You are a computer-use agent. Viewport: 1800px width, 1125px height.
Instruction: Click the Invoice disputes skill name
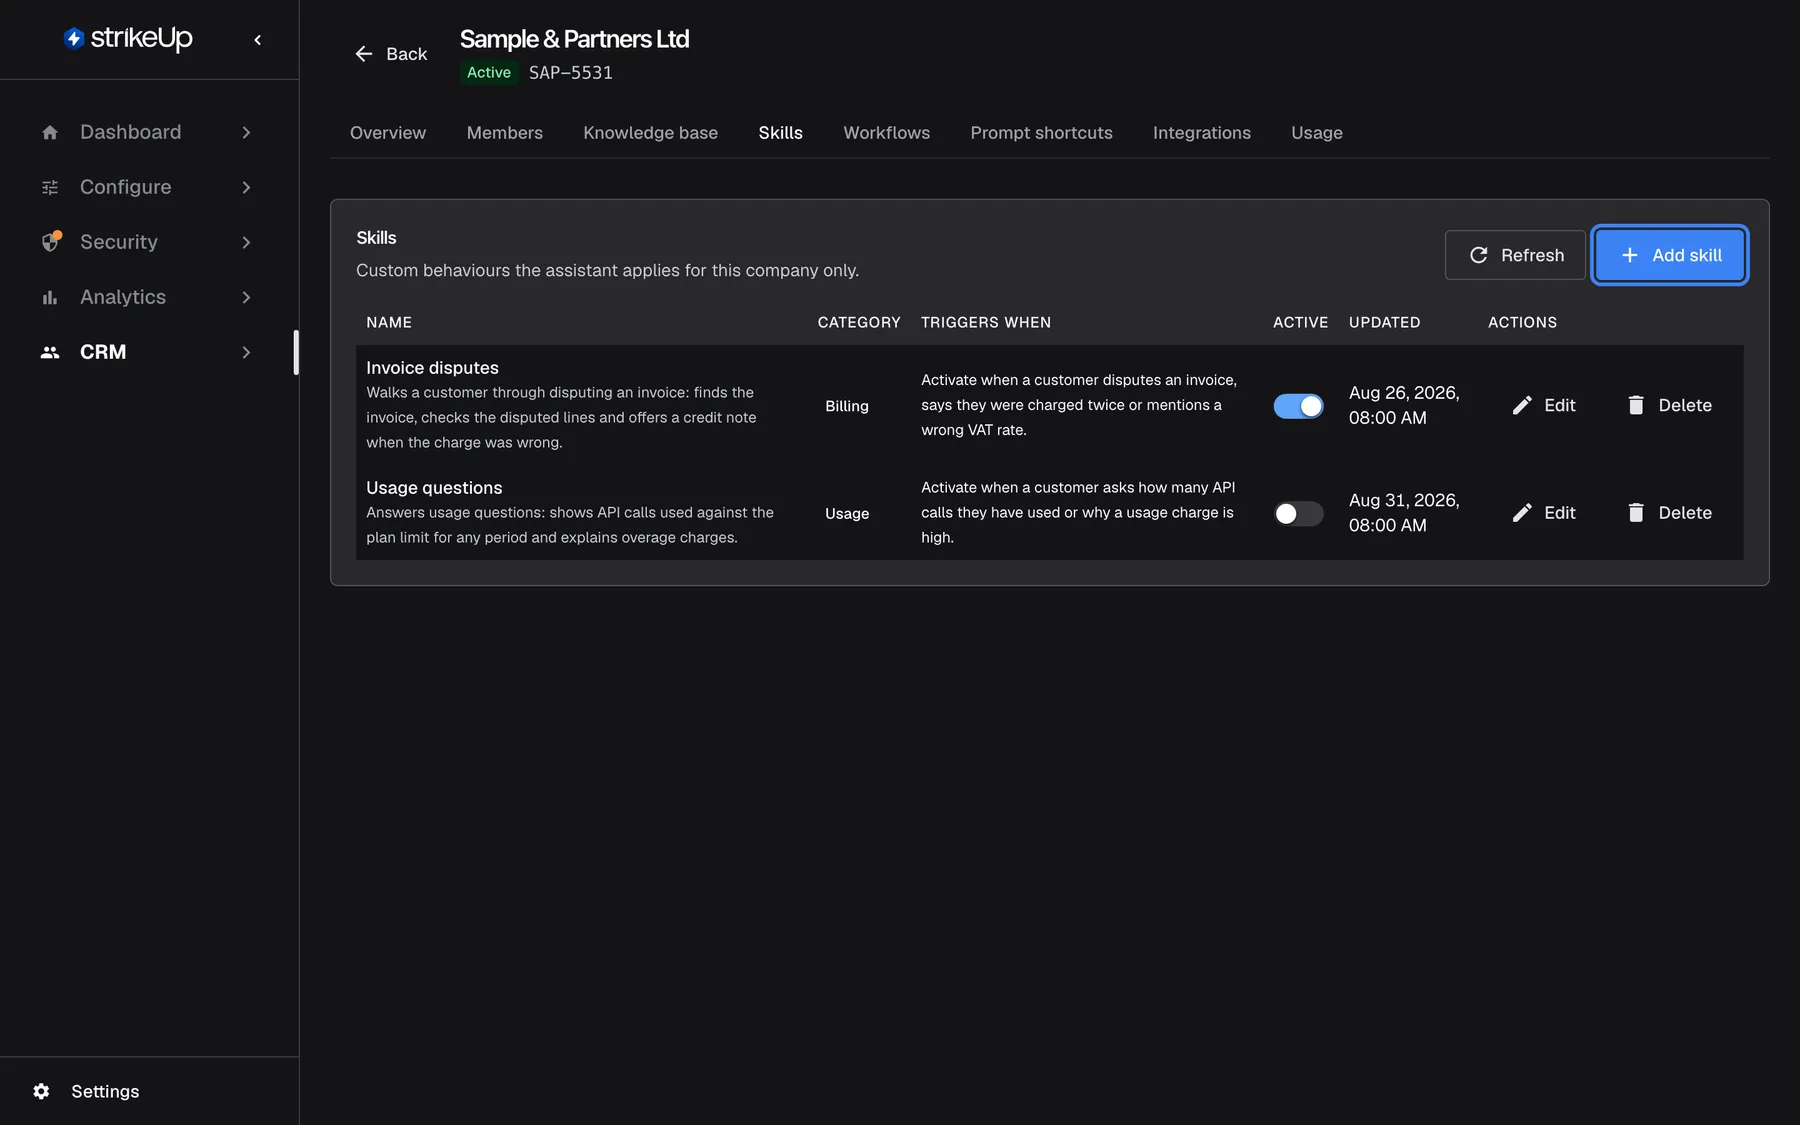click(432, 368)
